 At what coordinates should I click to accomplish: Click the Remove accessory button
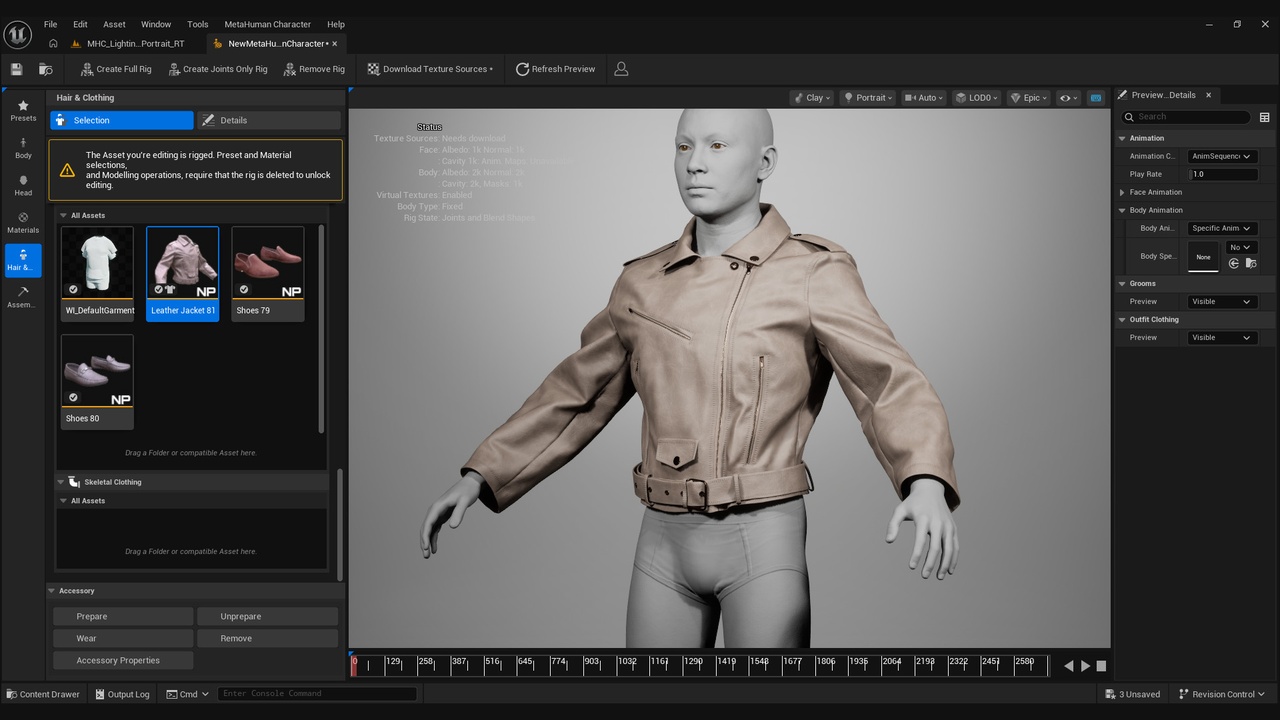[x=267, y=638]
